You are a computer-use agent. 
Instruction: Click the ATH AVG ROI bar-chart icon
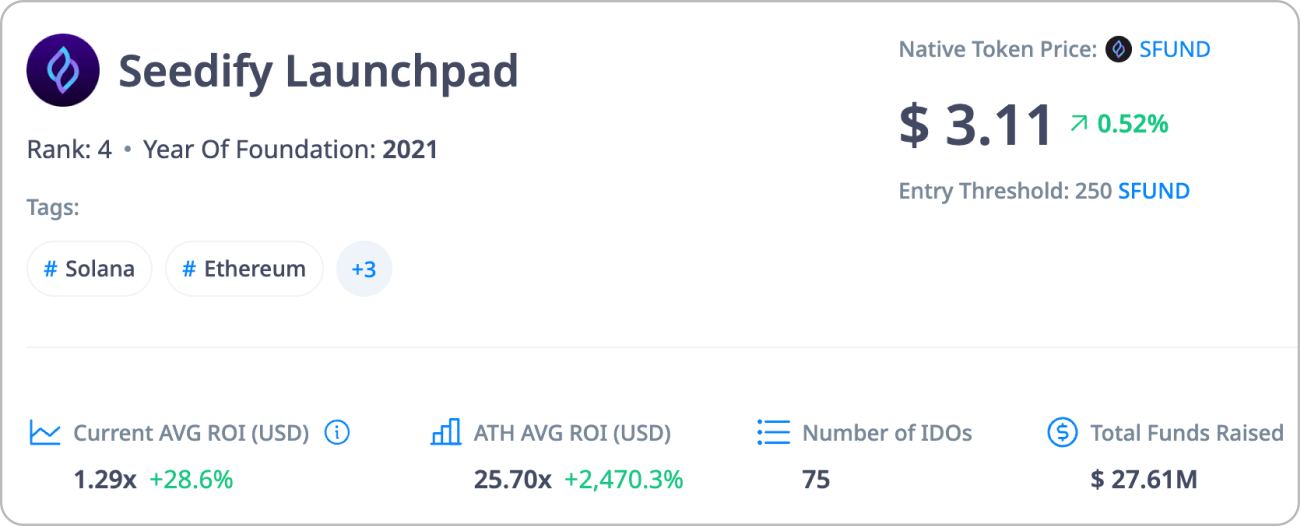tap(446, 432)
